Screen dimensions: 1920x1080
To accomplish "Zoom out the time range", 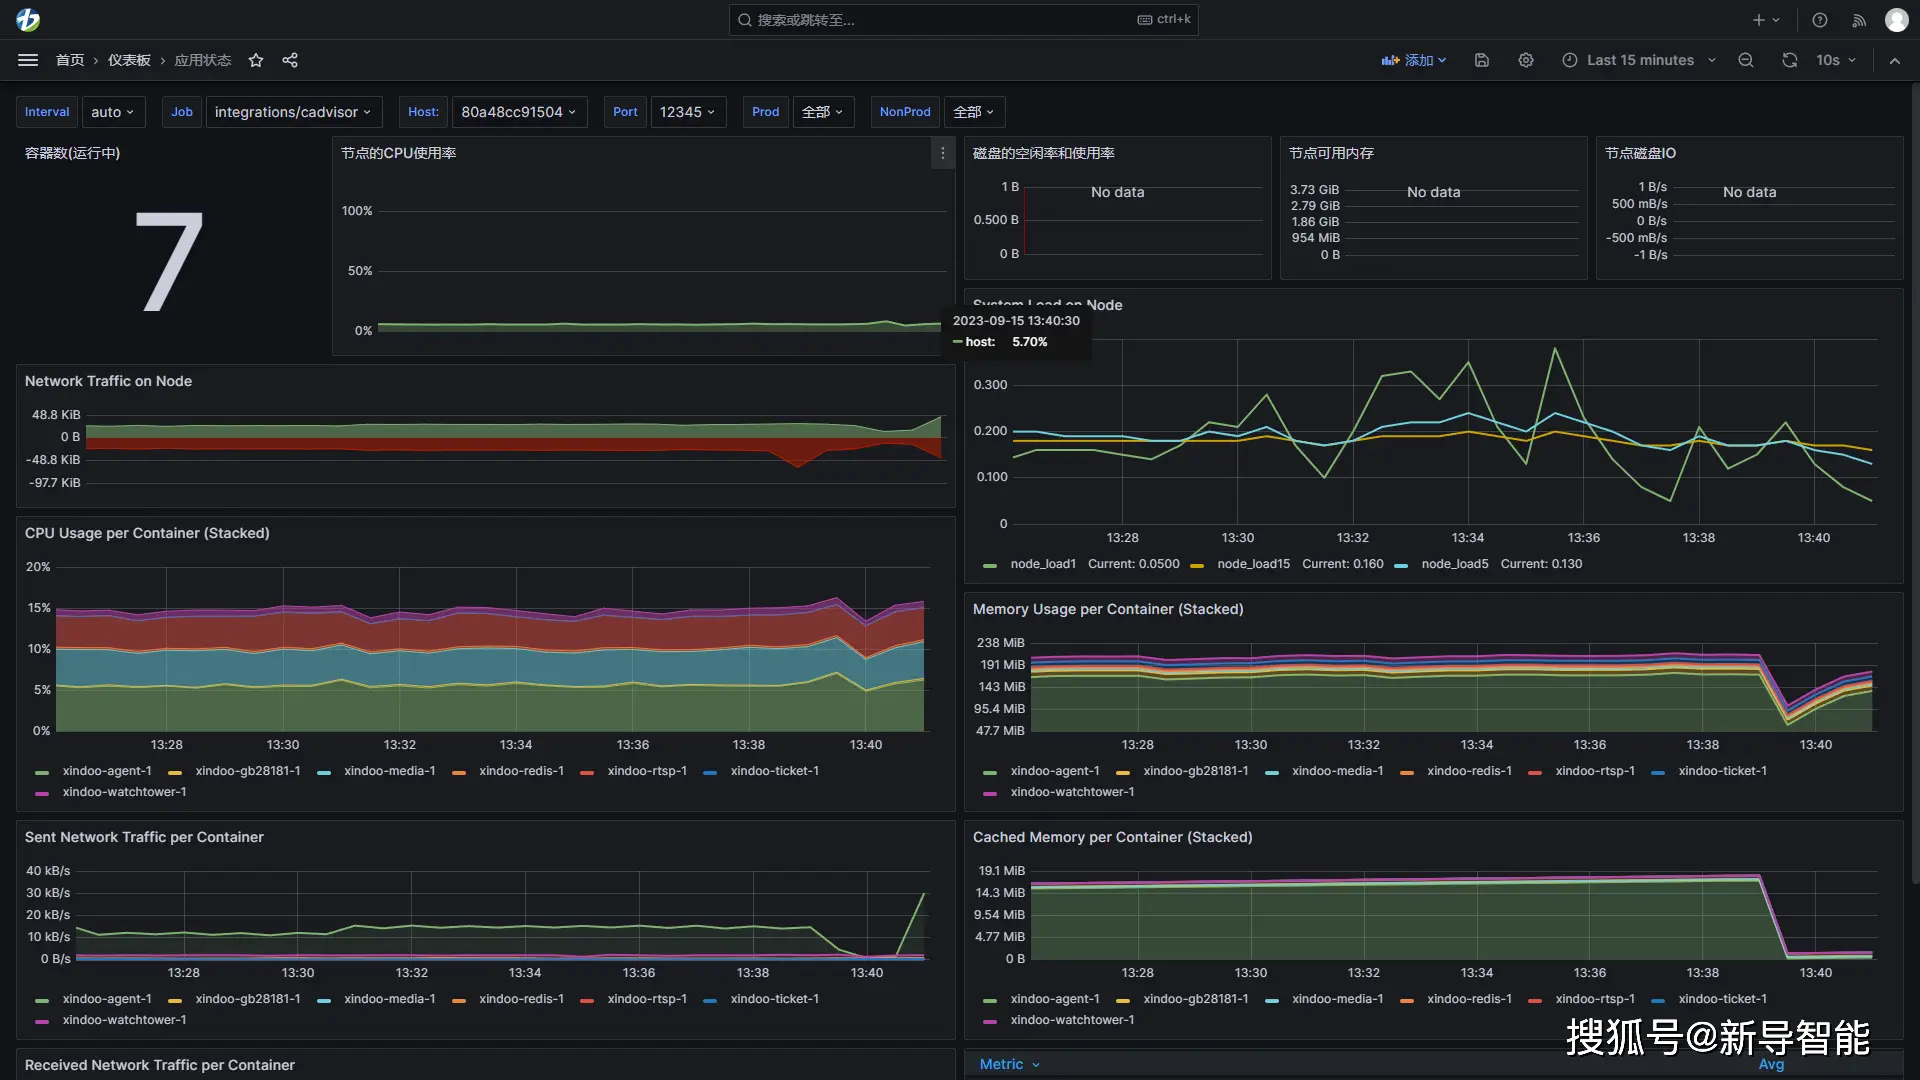I will pyautogui.click(x=1746, y=60).
